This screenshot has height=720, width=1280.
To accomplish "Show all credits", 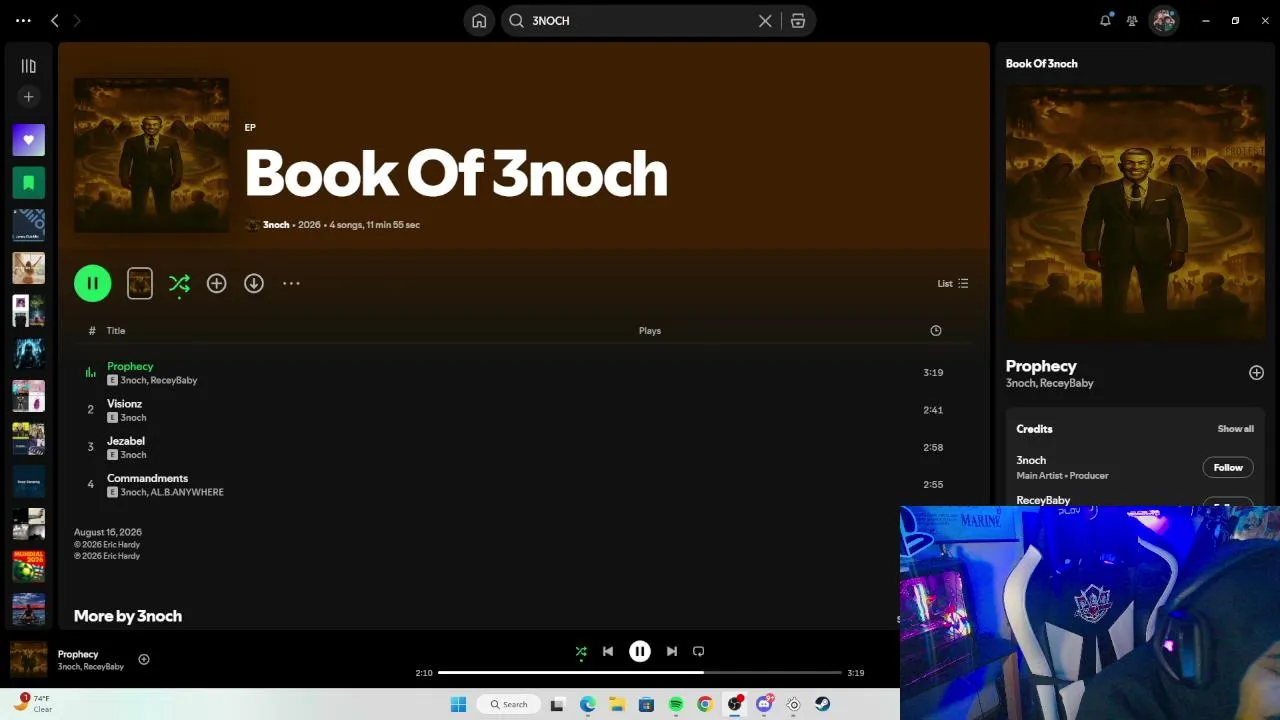I will pyautogui.click(x=1235, y=429).
